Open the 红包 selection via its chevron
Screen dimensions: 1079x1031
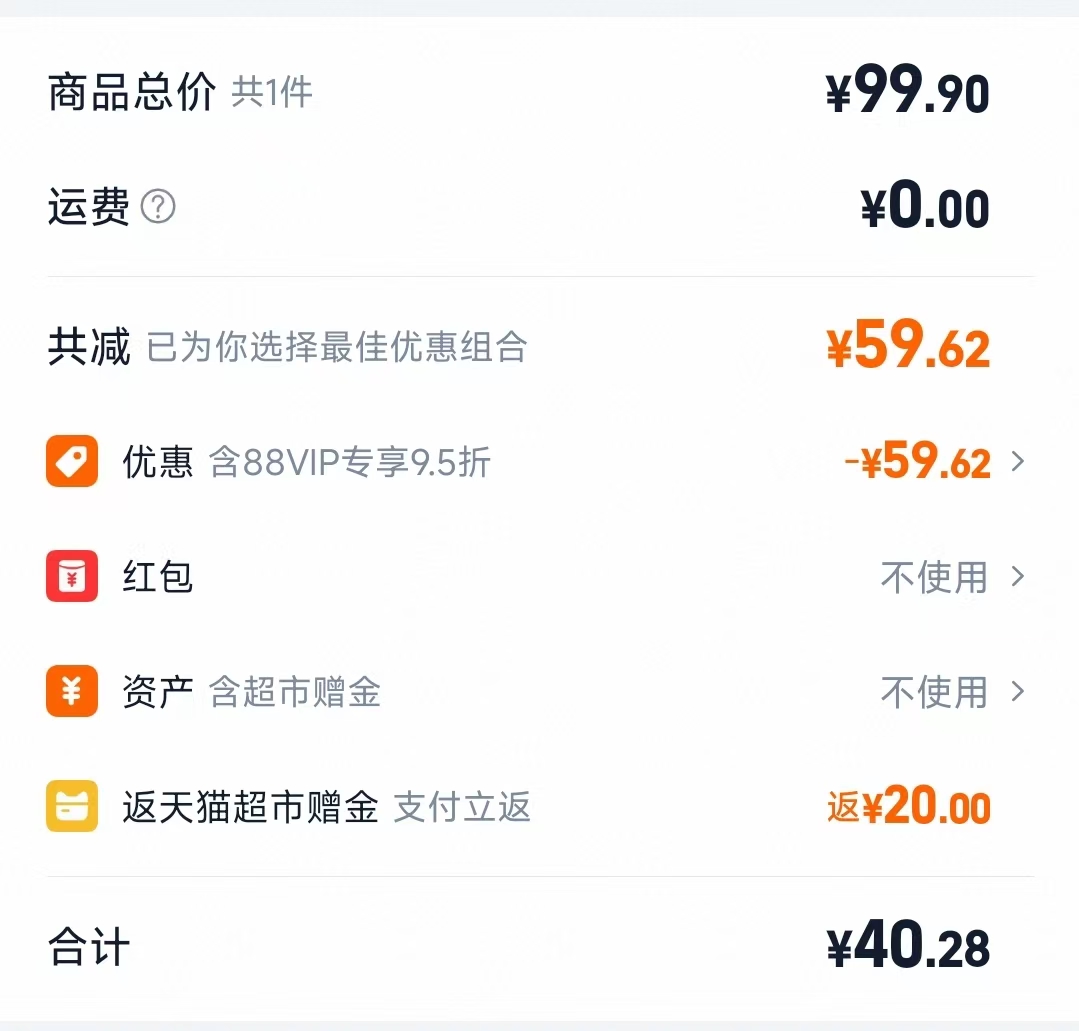click(1019, 577)
